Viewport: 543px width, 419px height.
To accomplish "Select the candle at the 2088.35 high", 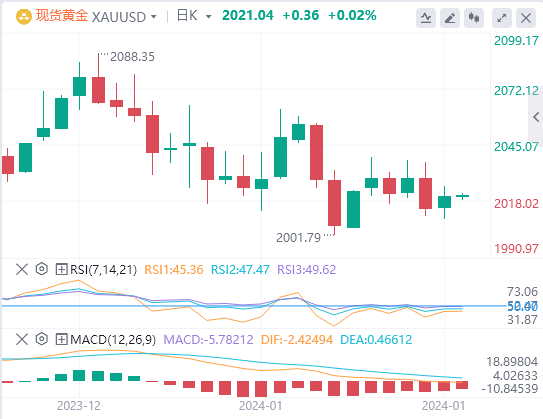I will tap(98, 79).
